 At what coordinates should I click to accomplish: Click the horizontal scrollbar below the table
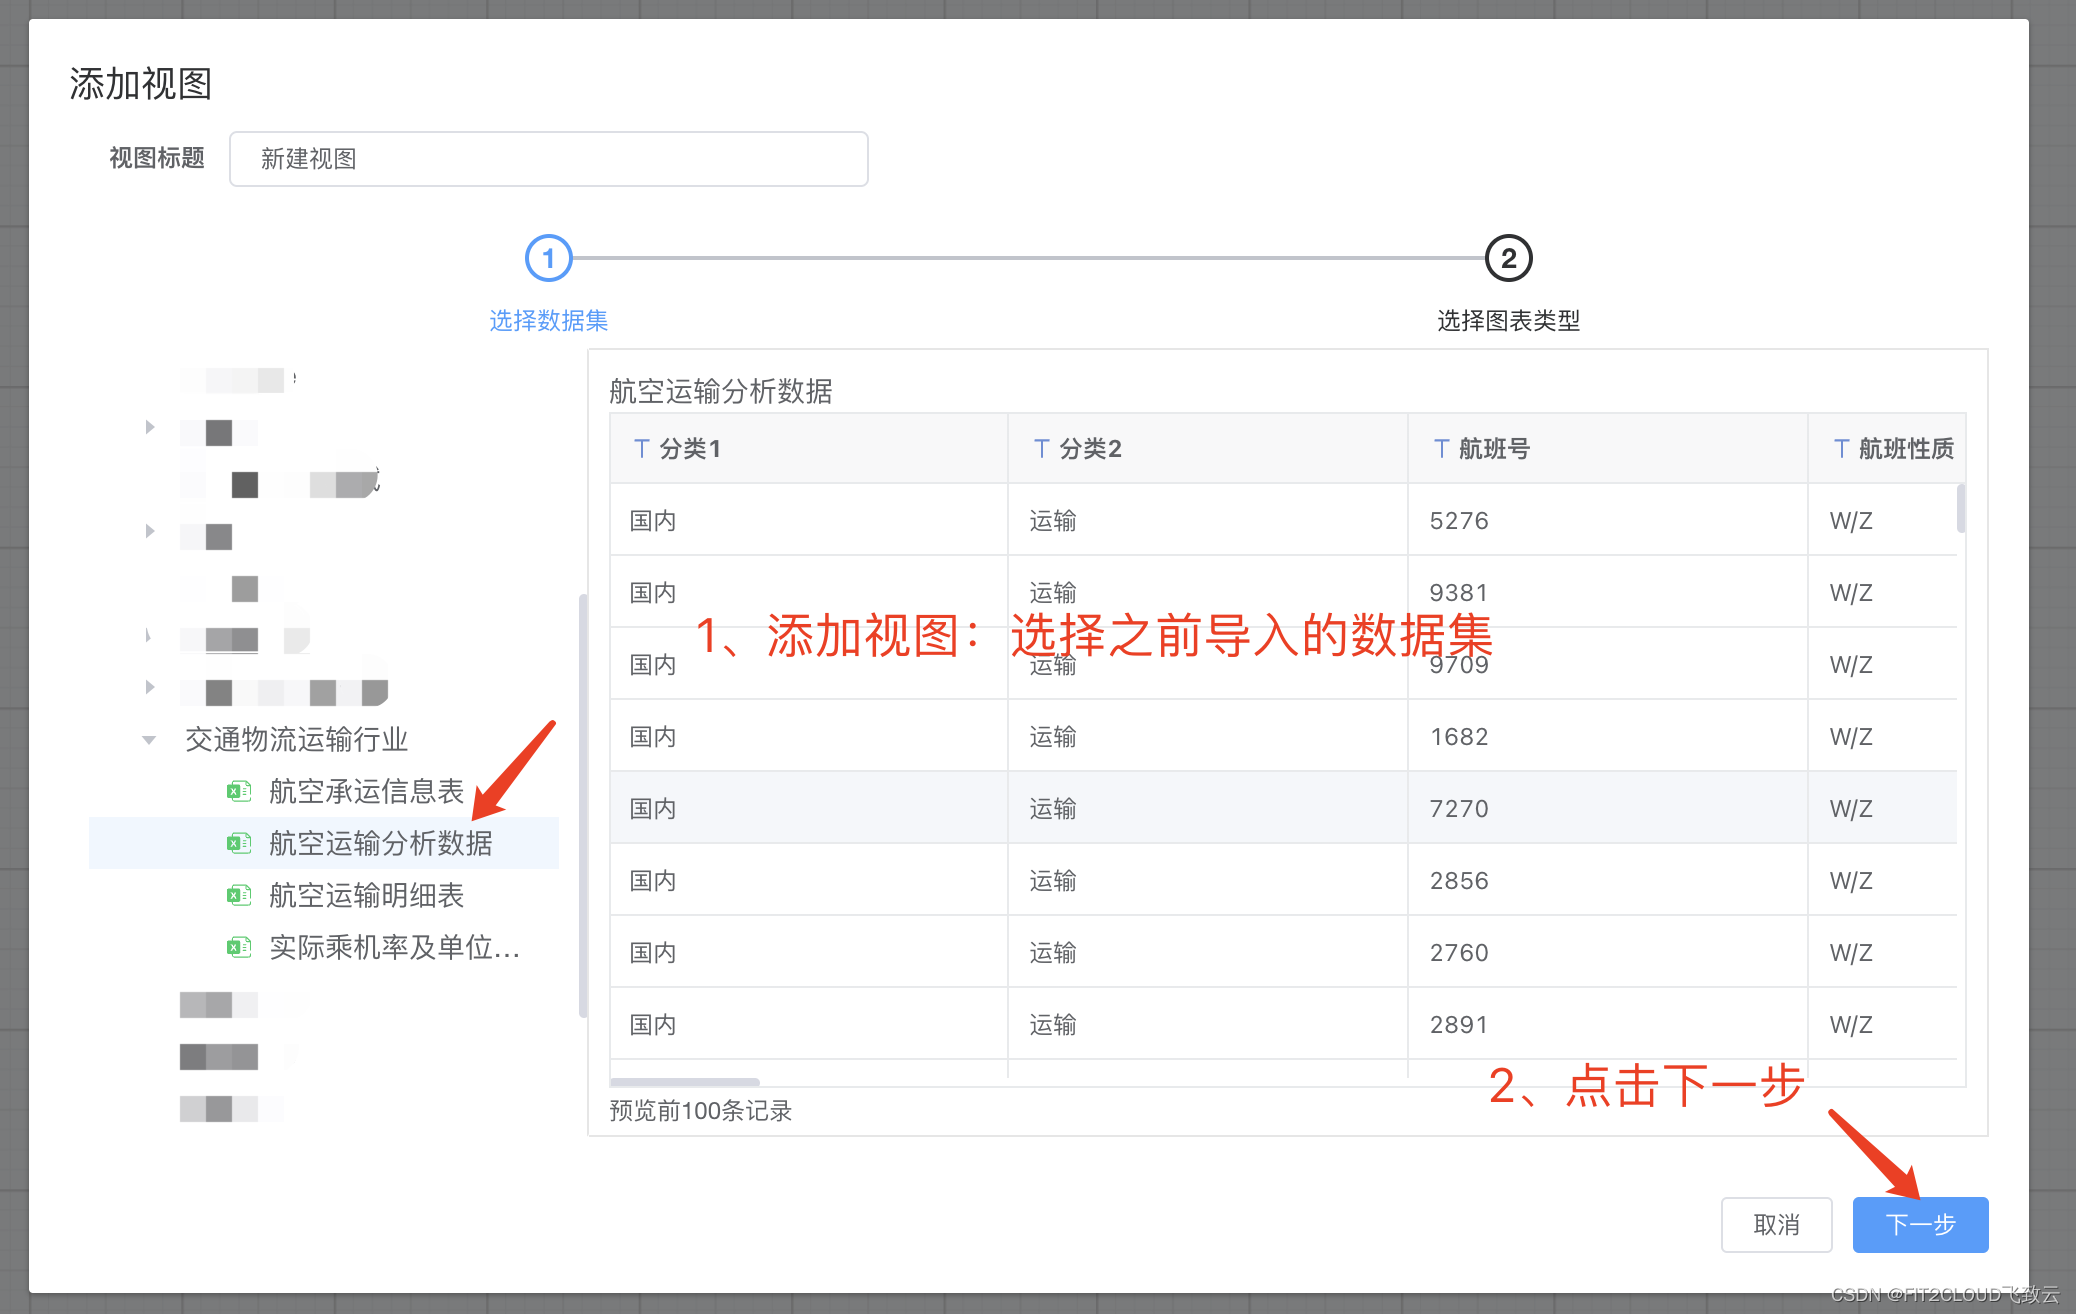pos(683,1082)
